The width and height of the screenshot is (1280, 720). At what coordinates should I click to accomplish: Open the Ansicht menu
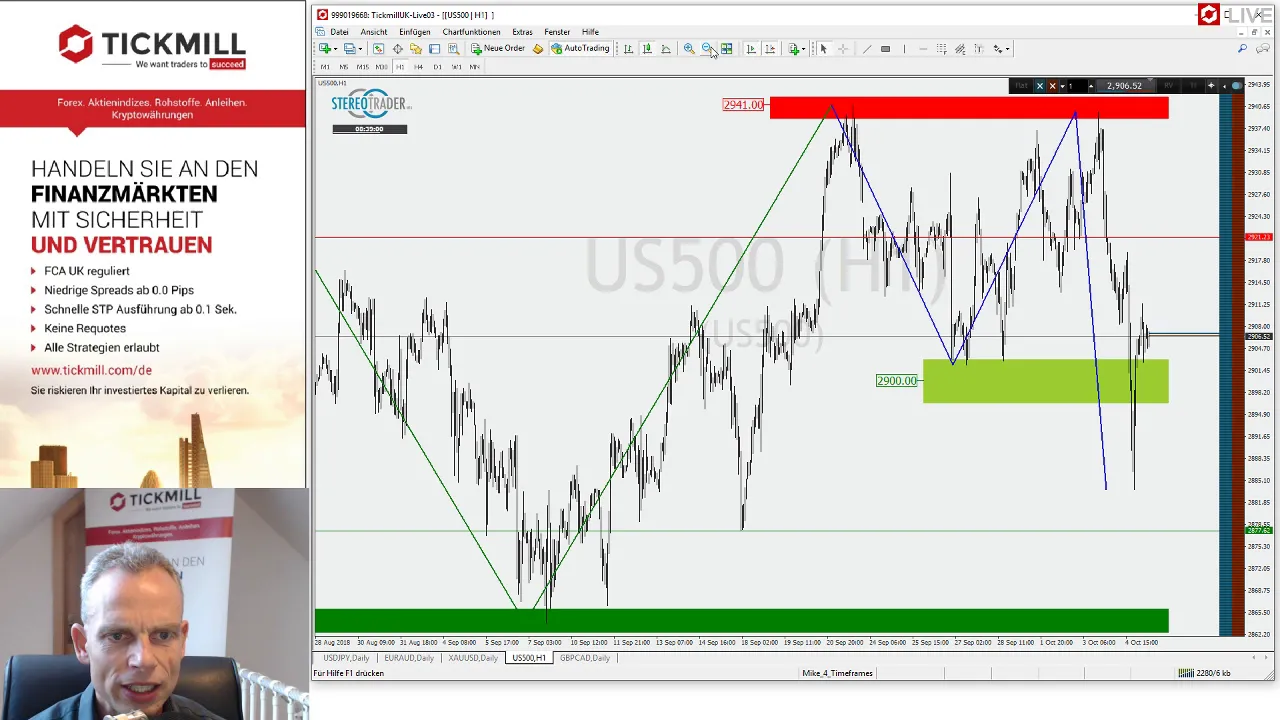373,32
